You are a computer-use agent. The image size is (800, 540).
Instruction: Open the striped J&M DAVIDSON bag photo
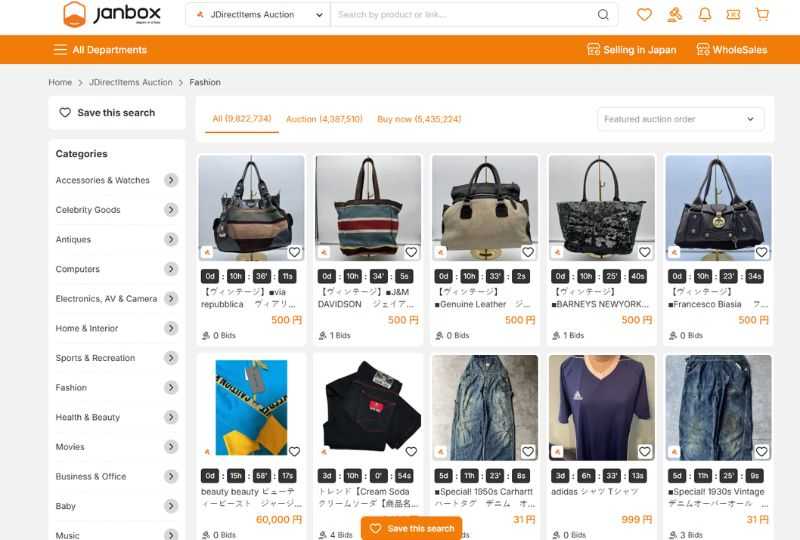point(368,208)
